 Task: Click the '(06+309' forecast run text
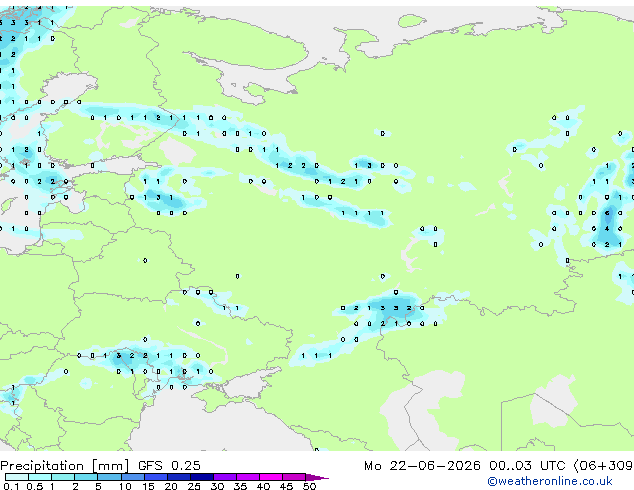[603, 466]
